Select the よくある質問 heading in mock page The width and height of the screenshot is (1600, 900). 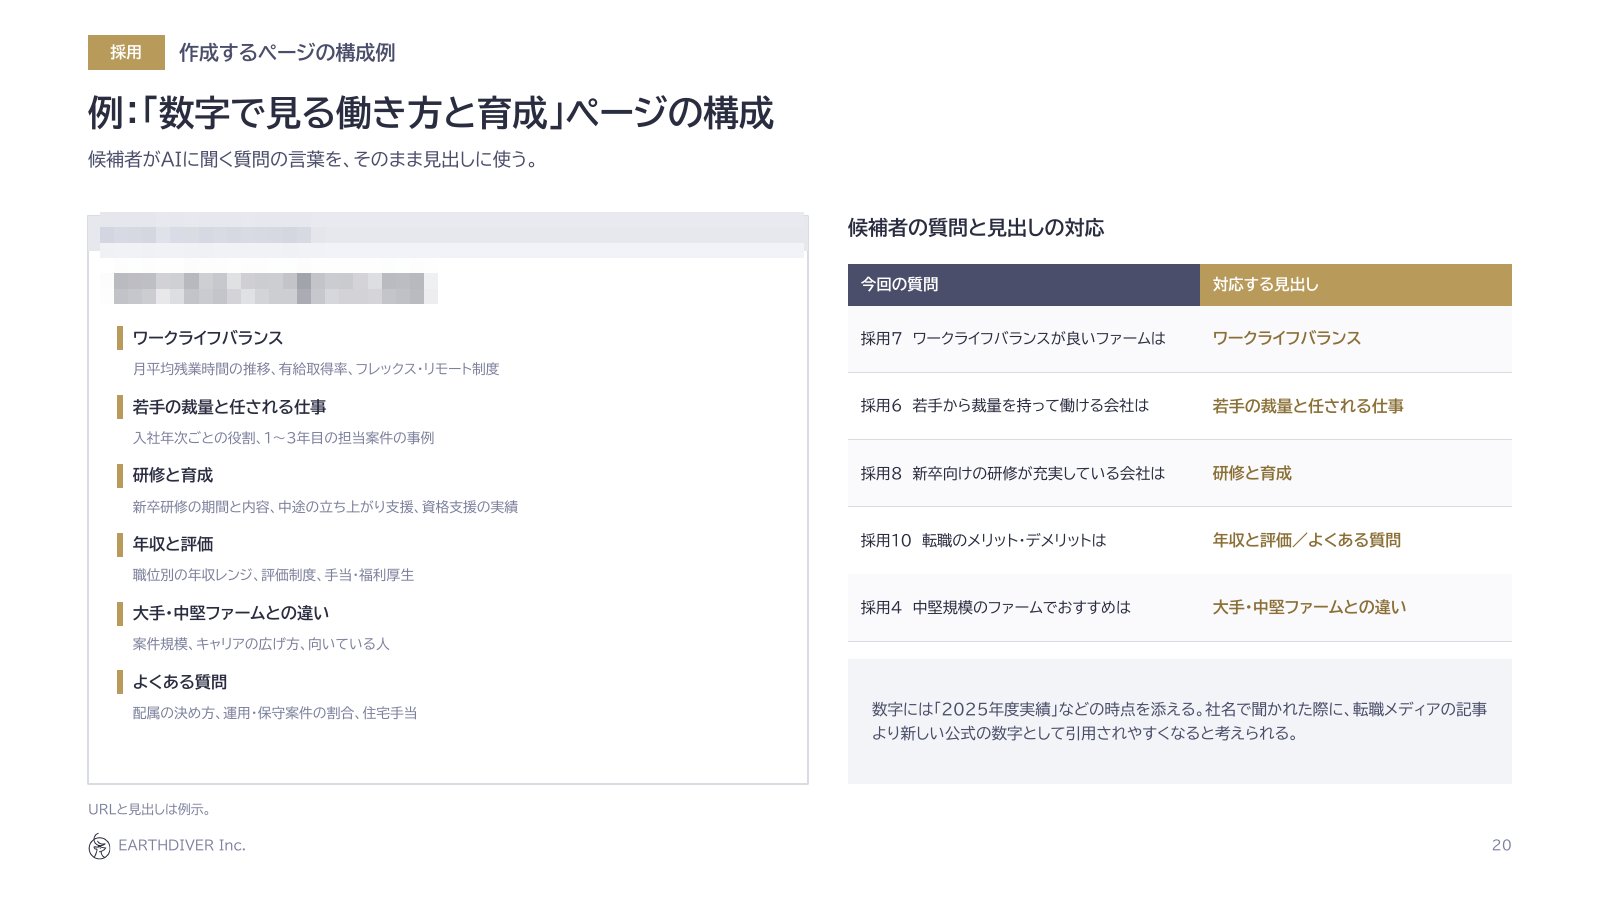pos(180,682)
